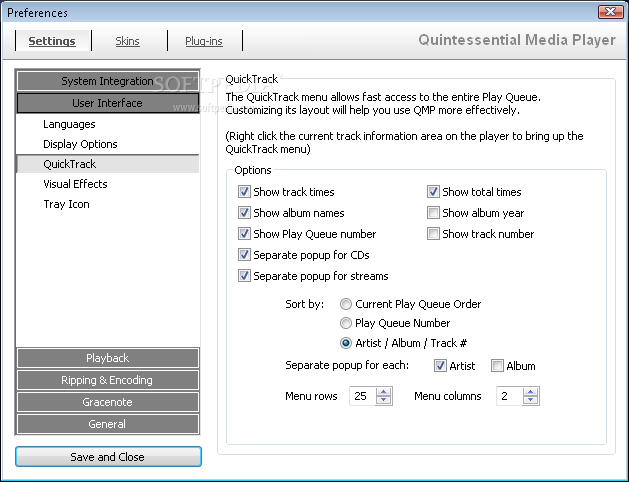This screenshot has width=629, height=482.
Task: Switch to the Settings tab
Action: click(x=52, y=41)
